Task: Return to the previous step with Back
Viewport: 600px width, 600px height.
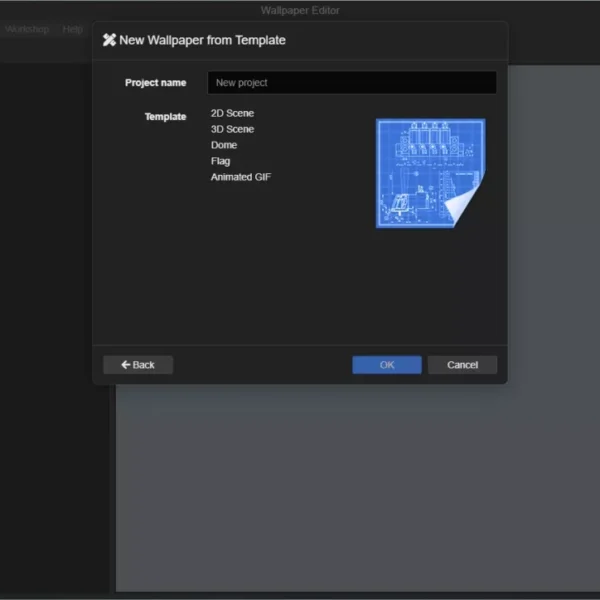Action: tap(138, 365)
